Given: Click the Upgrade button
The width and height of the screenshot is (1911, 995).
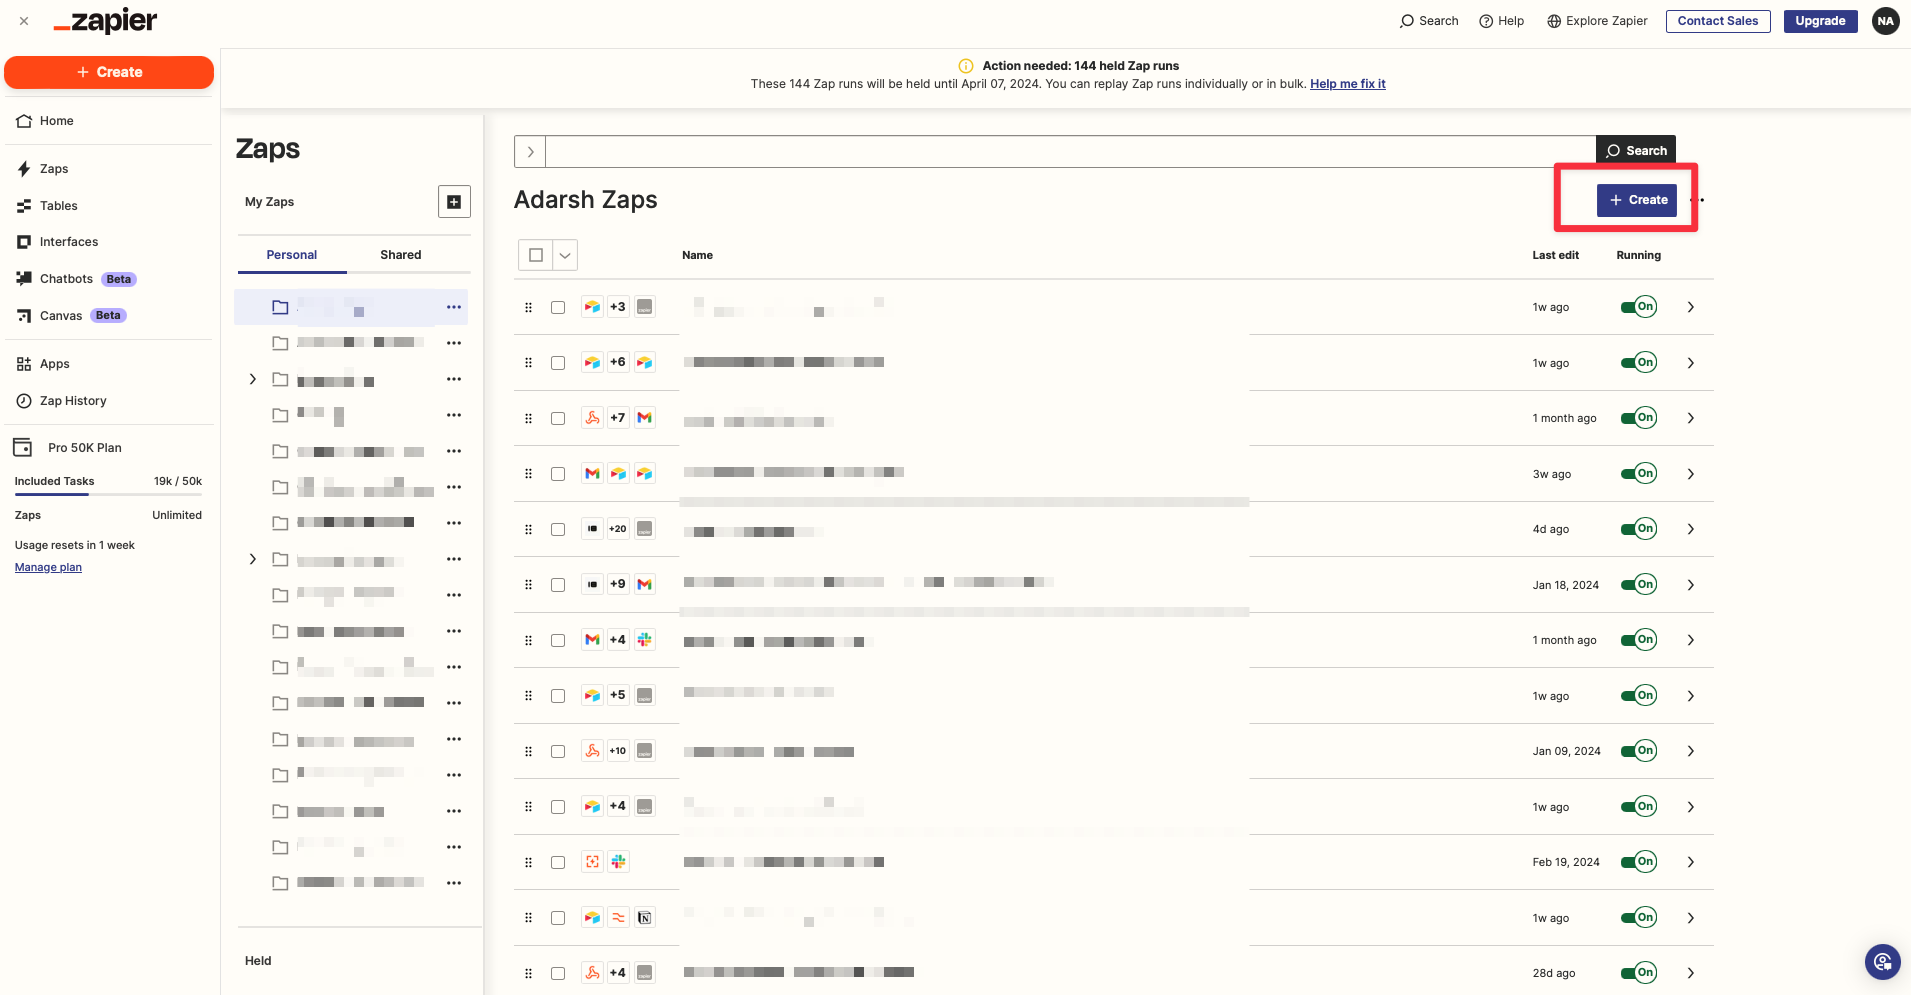Looking at the screenshot, I should point(1820,21).
